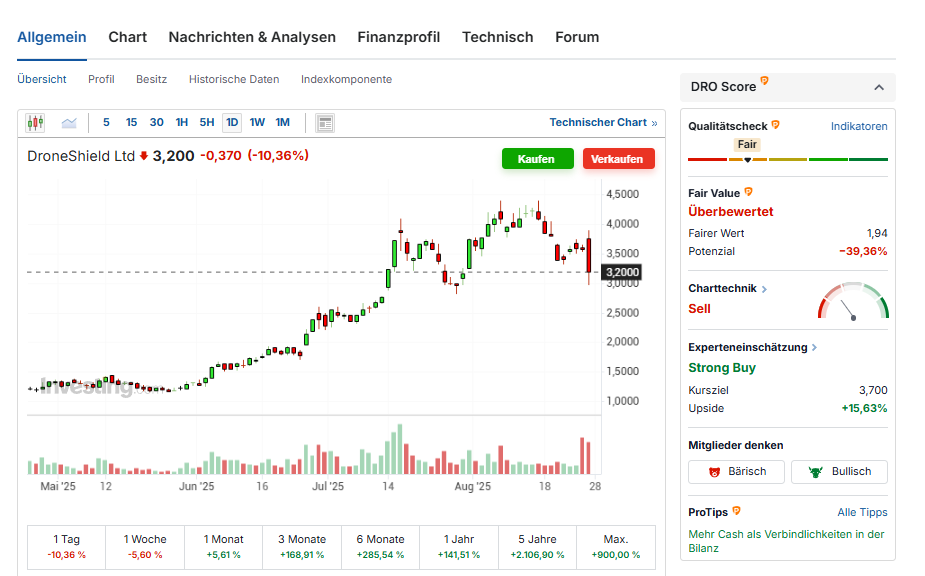Screen dimensions: 925x576
Task: Open the news overlay icon in chart toolbar
Action: tap(324, 123)
